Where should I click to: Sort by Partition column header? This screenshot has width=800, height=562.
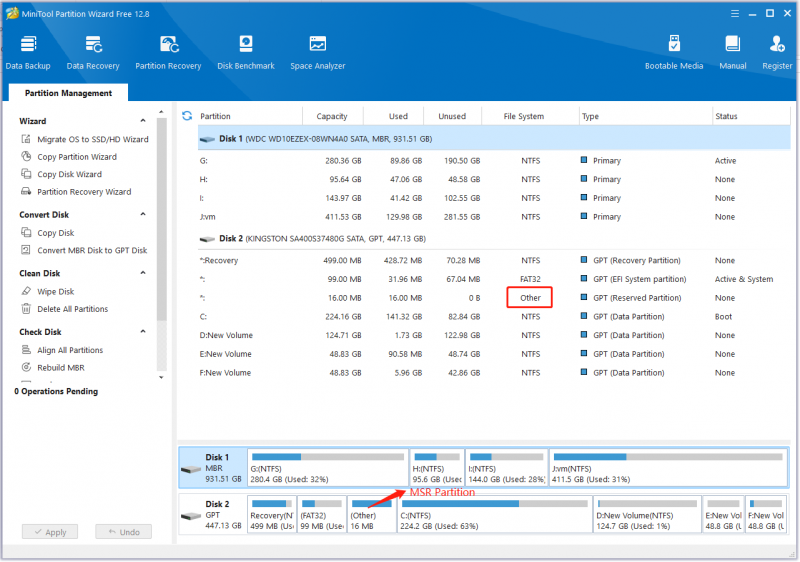(215, 116)
